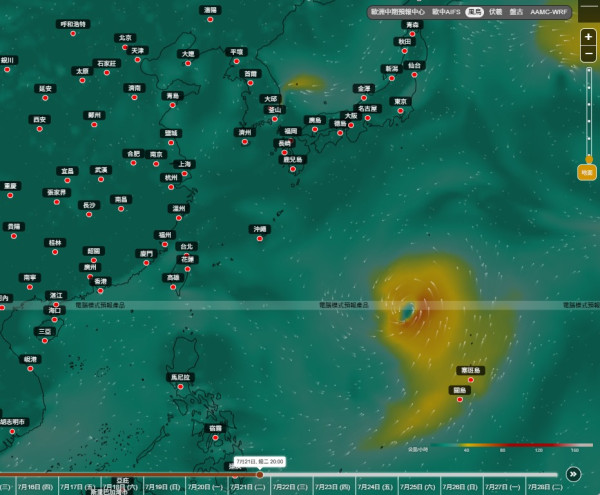Image resolution: width=600 pixels, height=495 pixels.
Task: Click the 香港 city marker
Action: click(x=100, y=291)
